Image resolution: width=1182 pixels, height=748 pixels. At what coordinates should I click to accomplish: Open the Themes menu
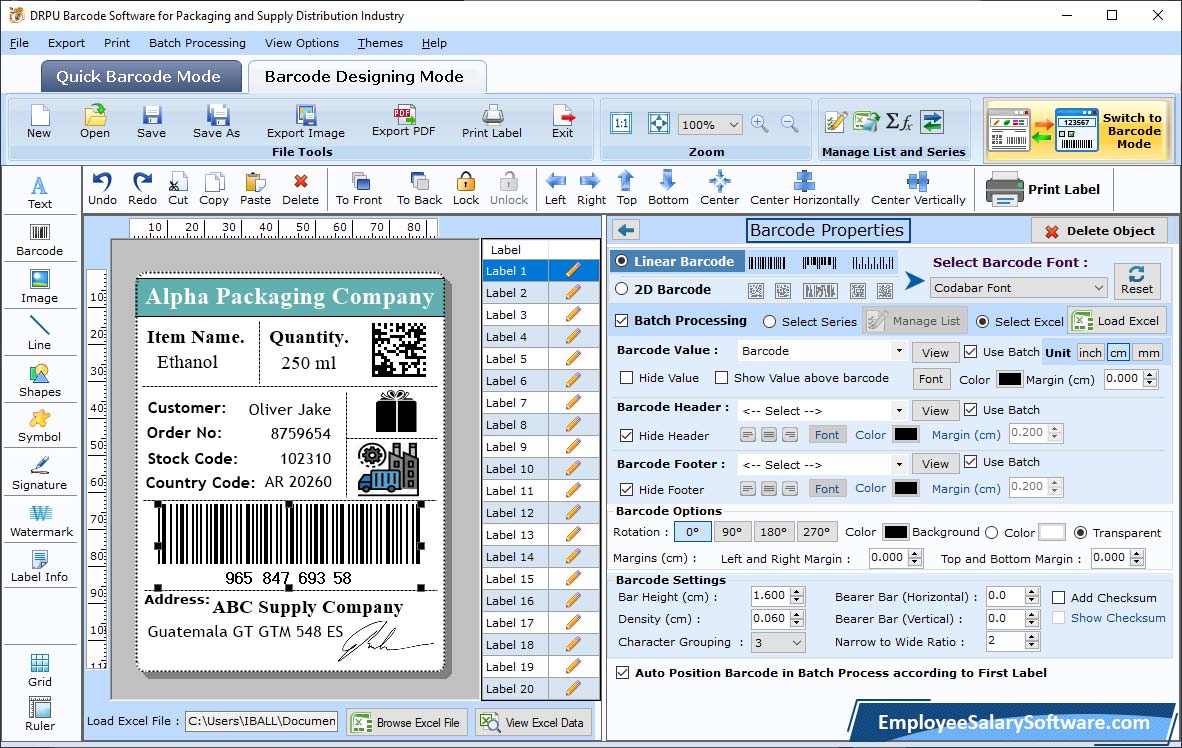380,43
